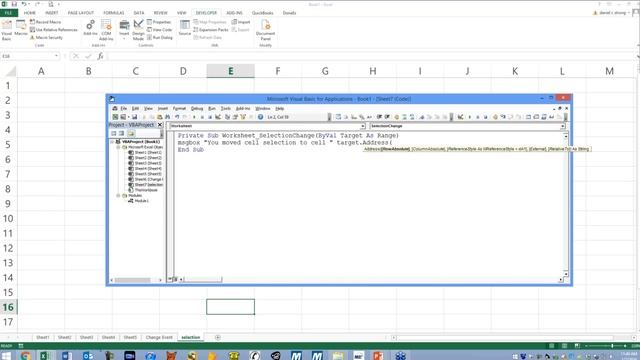The height and width of the screenshot is (360, 640).
Task: Open the SelectionChange procedure dropdown
Action: (x=562, y=126)
